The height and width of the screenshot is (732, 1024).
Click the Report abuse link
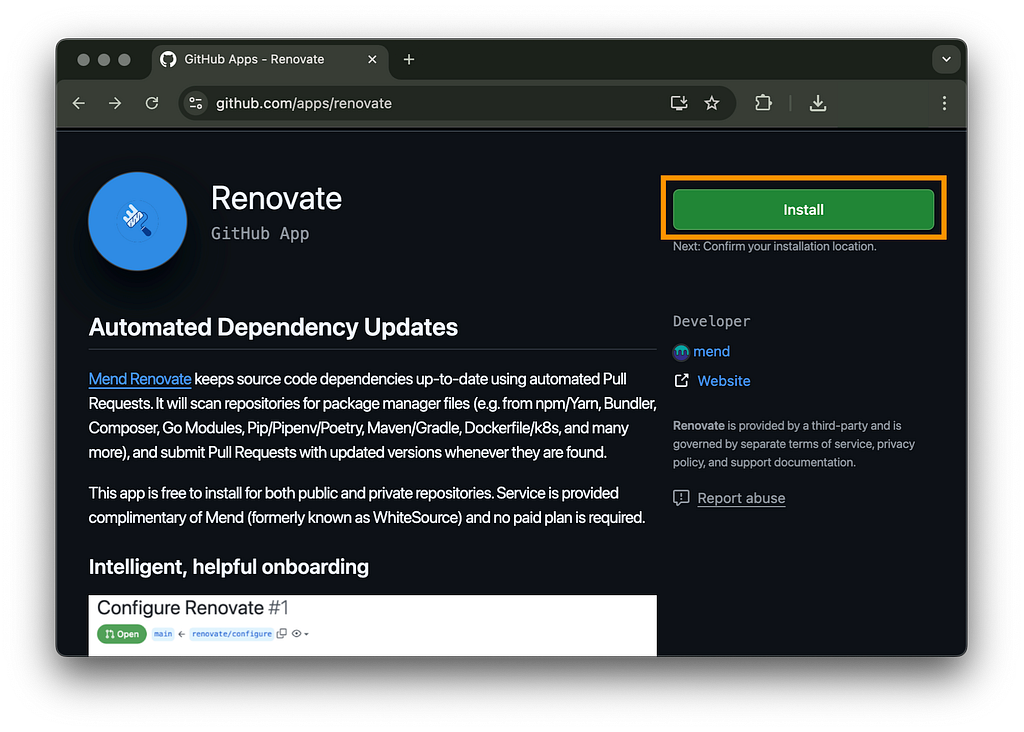741,498
